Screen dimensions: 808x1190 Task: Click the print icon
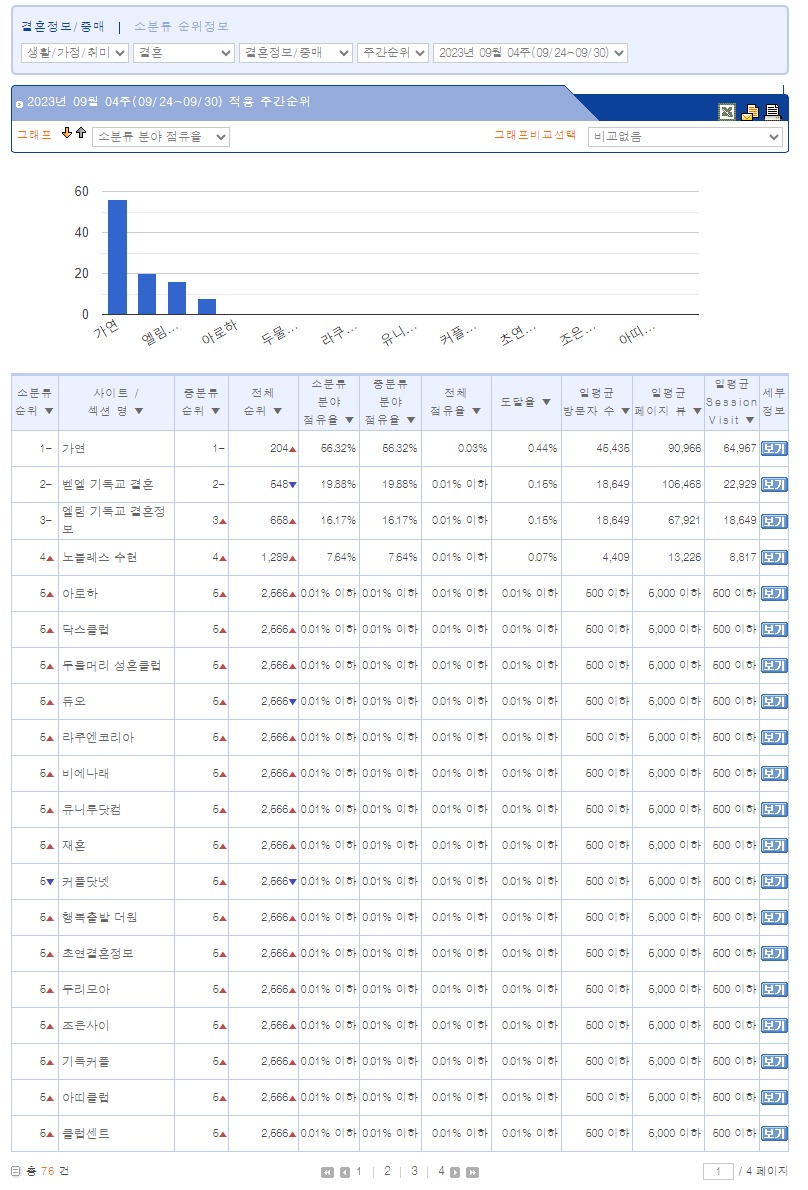coord(772,112)
